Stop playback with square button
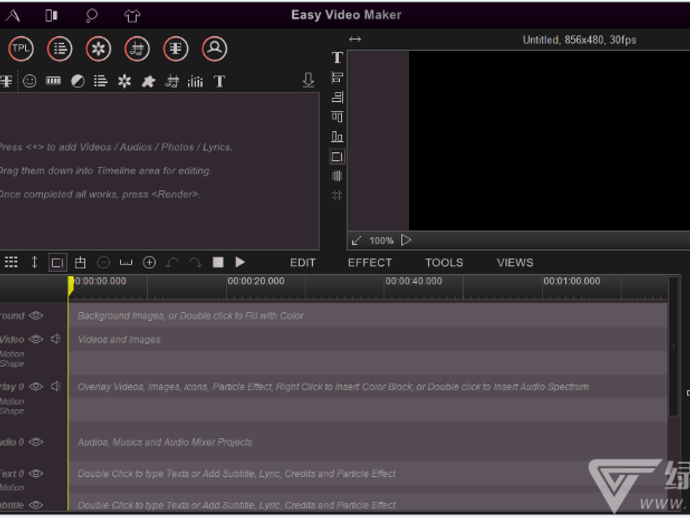690x518 pixels. click(218, 262)
